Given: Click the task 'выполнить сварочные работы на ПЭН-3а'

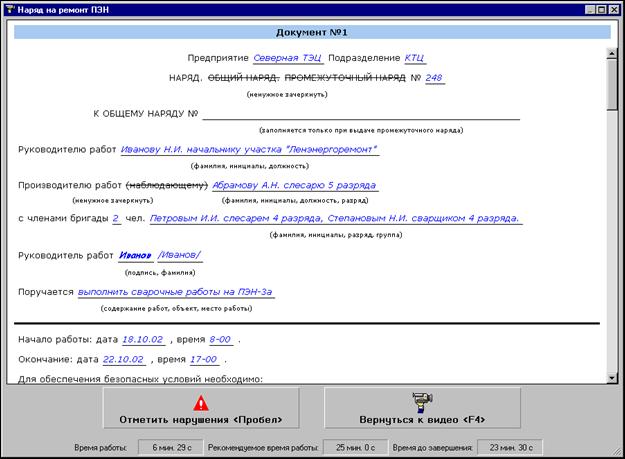Looking at the screenshot, I should coord(175,292).
